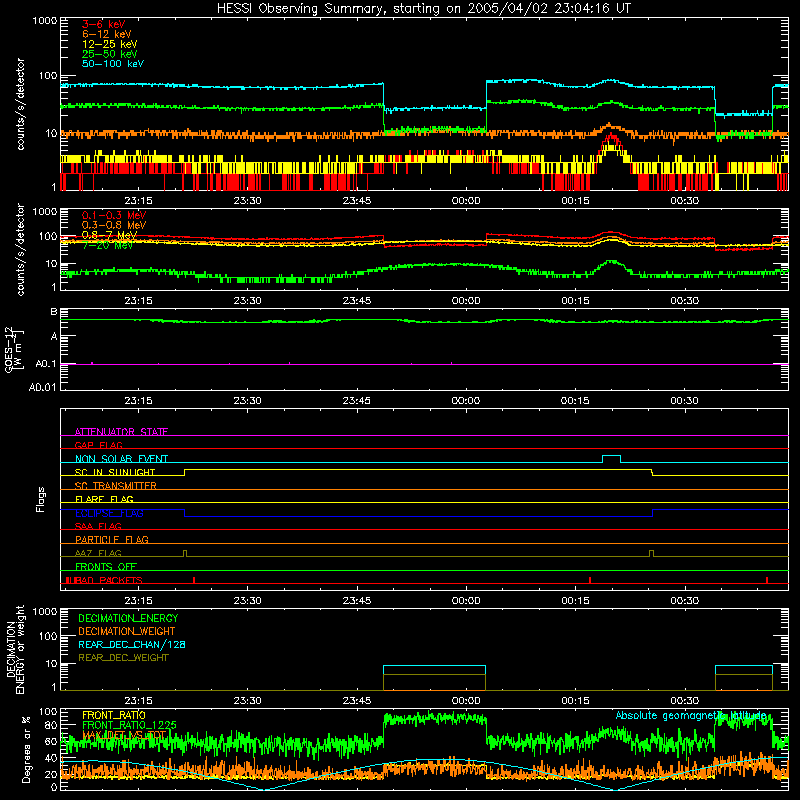800x800 pixels.
Task: Click the DECIMATION_WEIGHT legend label
Action: [127, 632]
